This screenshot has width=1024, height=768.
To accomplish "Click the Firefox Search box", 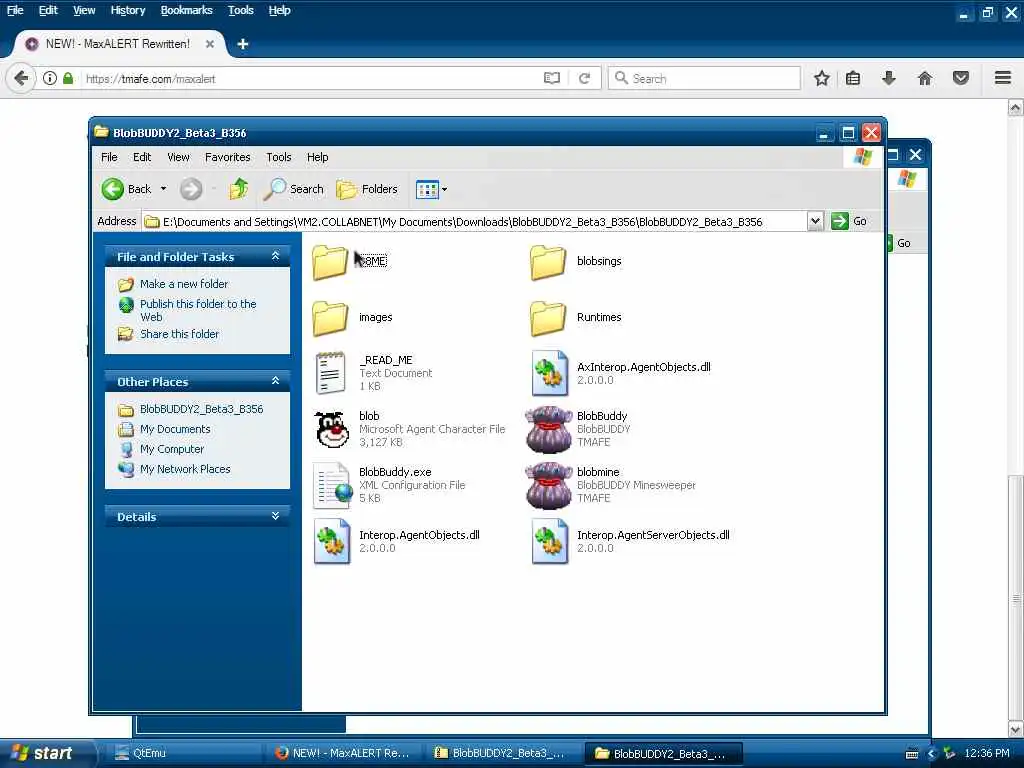I will point(704,78).
